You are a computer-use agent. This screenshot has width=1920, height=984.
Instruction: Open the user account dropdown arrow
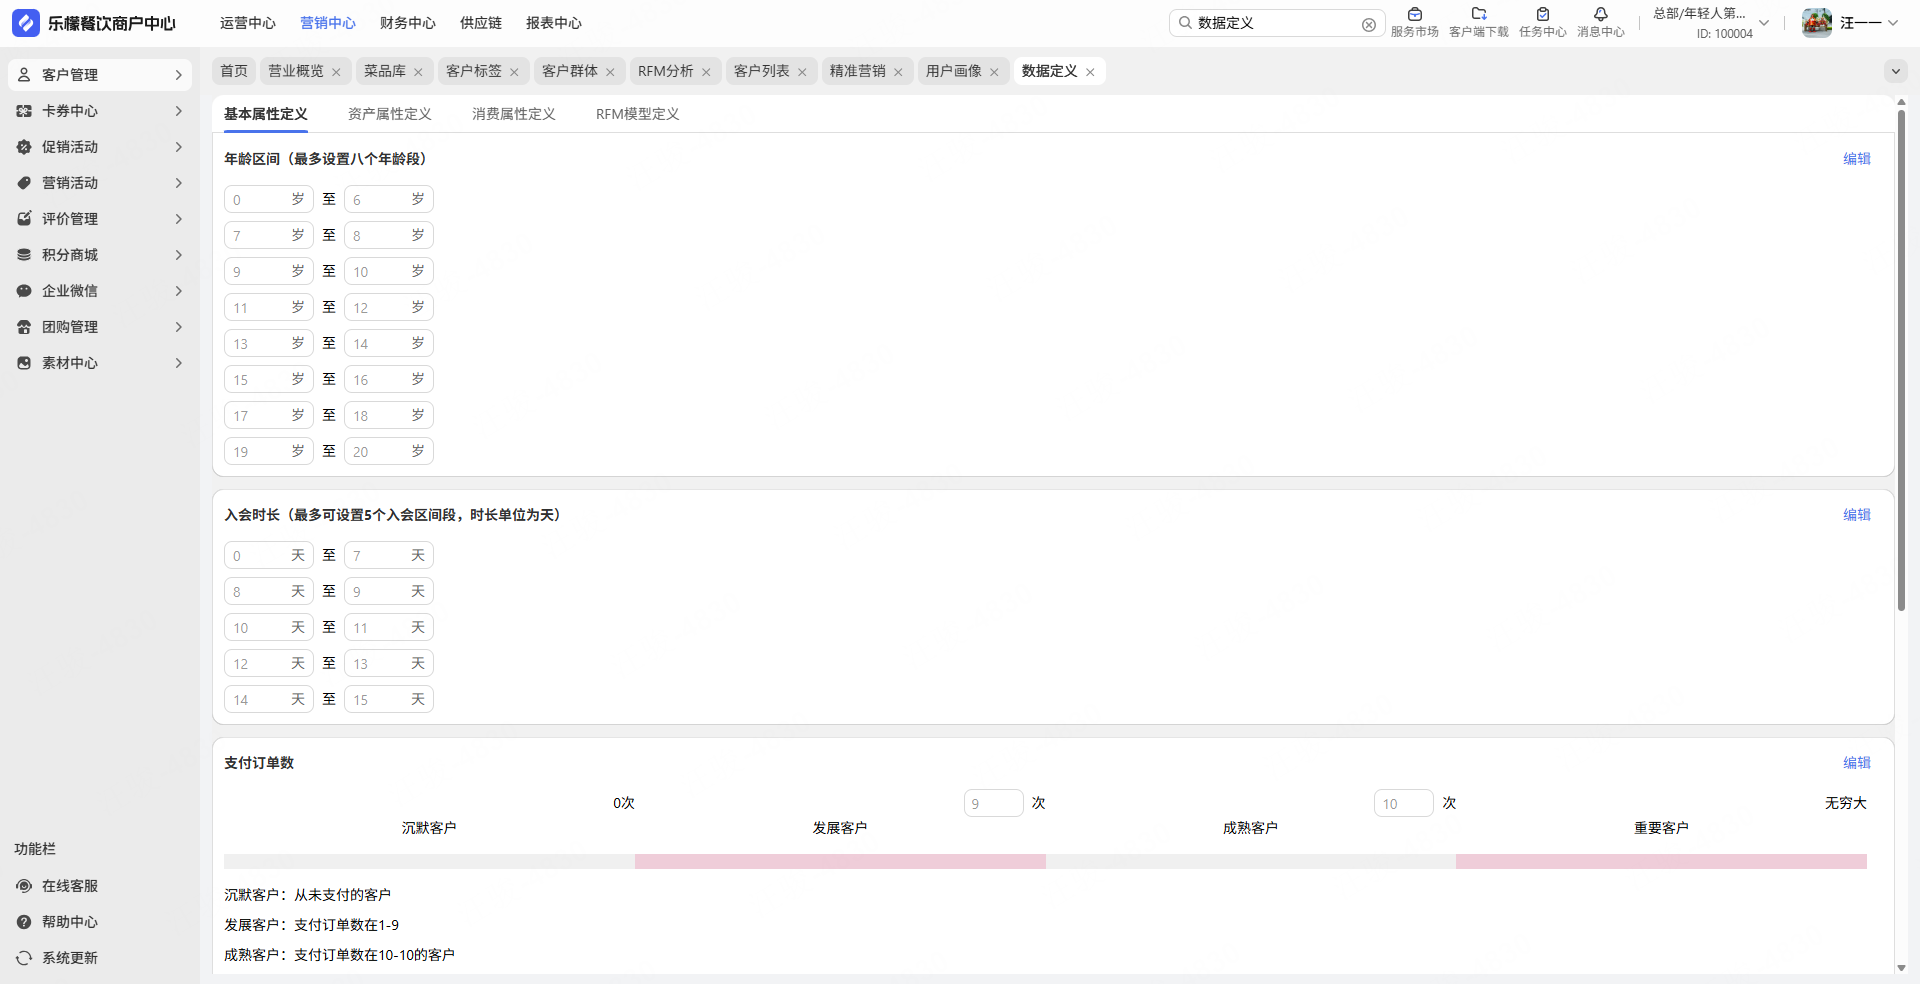click(x=1893, y=23)
